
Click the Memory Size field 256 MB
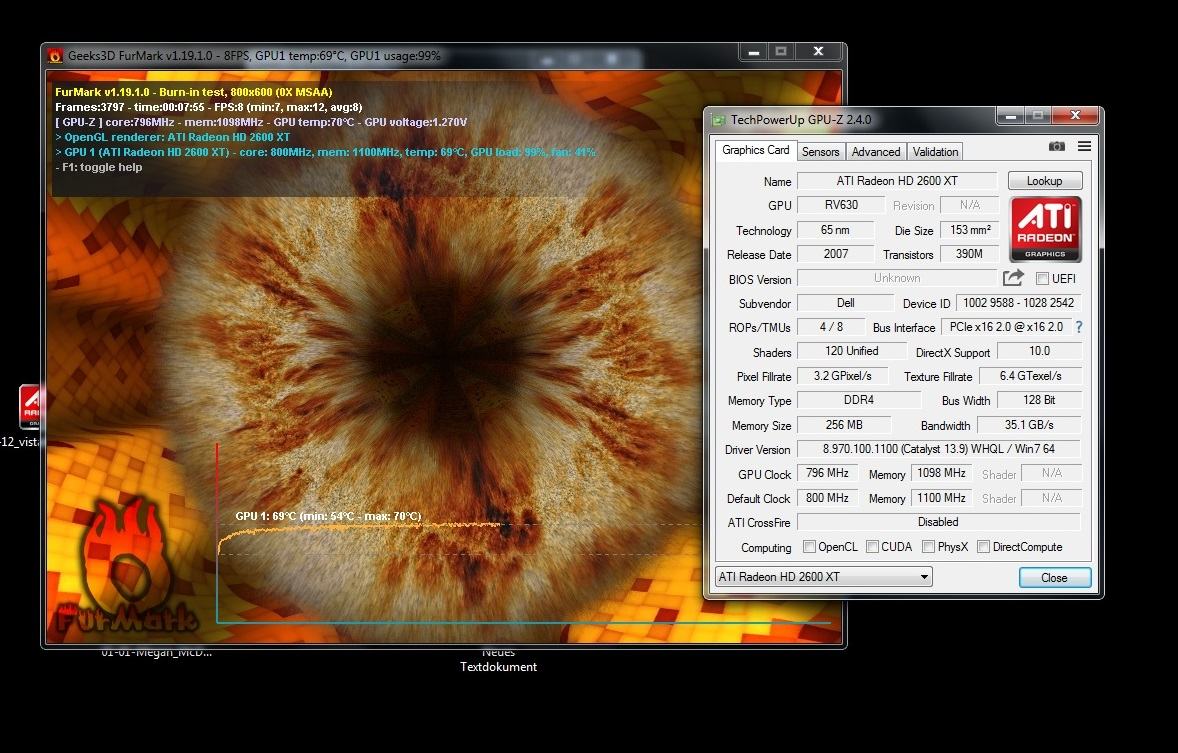pos(844,425)
